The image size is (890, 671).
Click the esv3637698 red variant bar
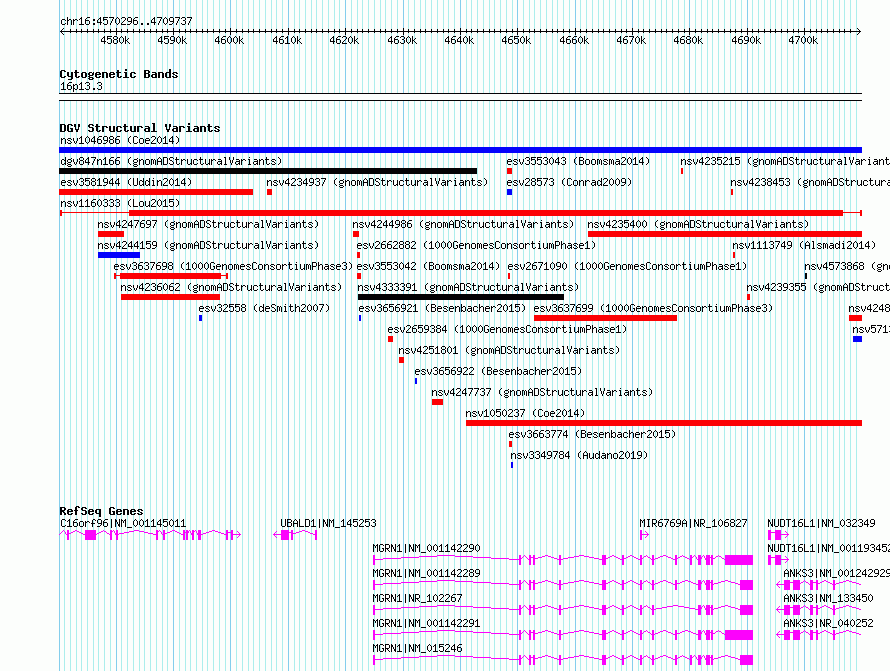tap(171, 276)
